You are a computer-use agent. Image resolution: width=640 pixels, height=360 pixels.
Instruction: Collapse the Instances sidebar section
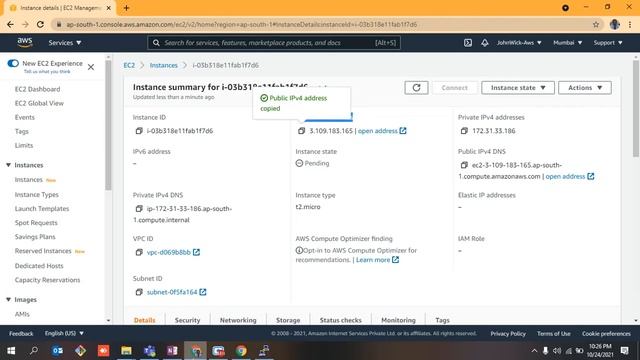[x=8, y=165]
